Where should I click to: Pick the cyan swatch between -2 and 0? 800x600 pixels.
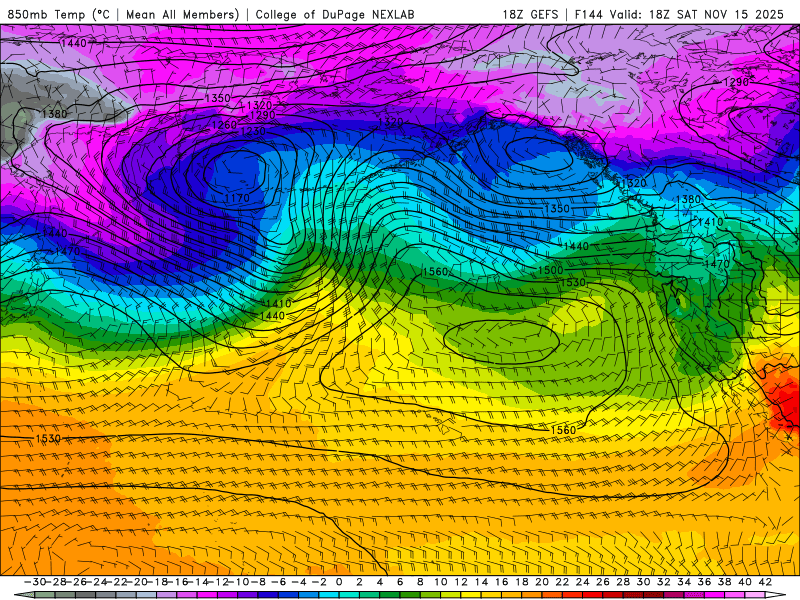(329, 596)
